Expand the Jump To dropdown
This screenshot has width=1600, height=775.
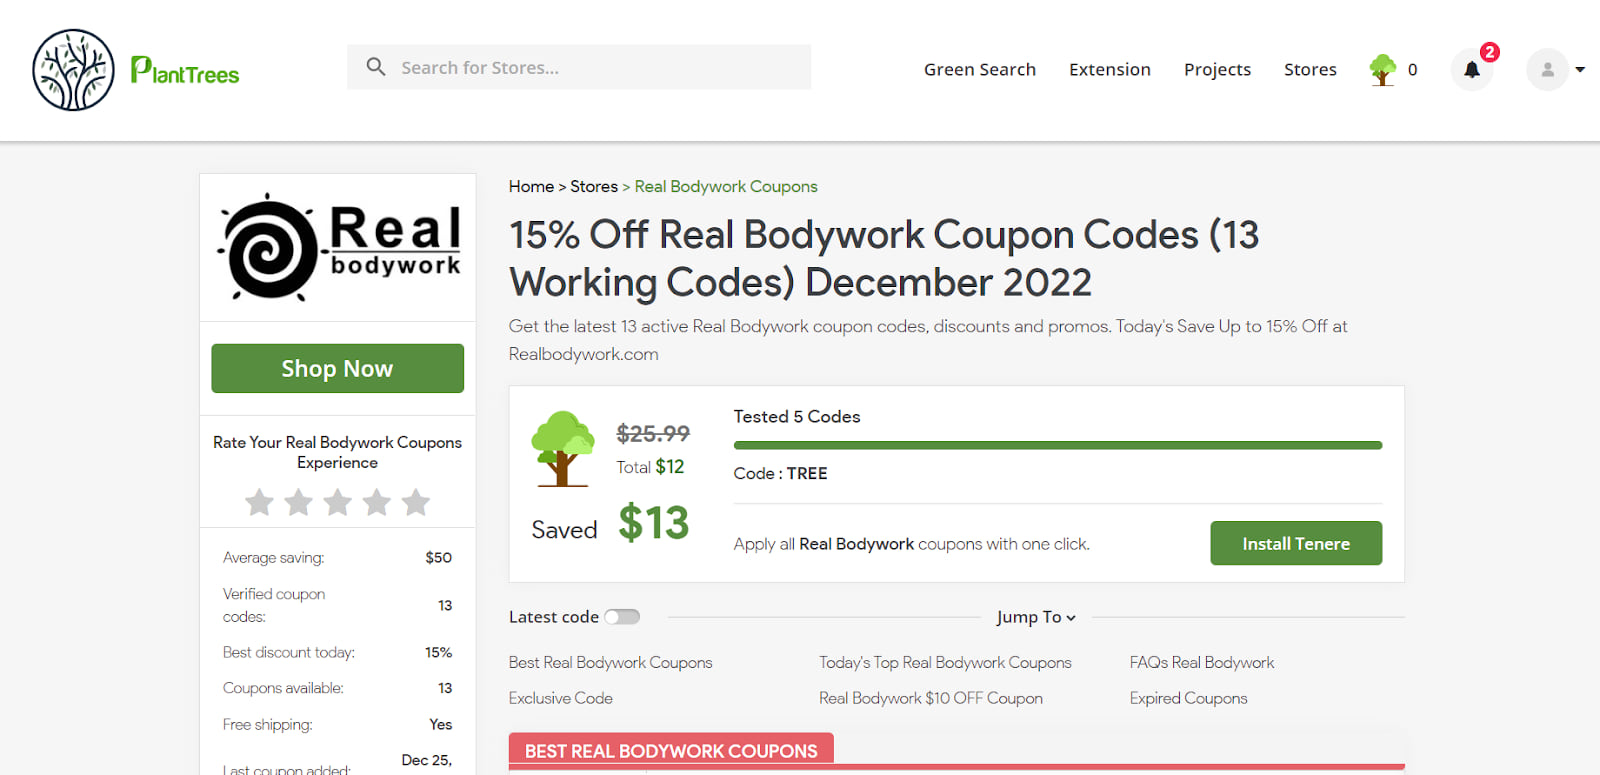click(x=1036, y=617)
